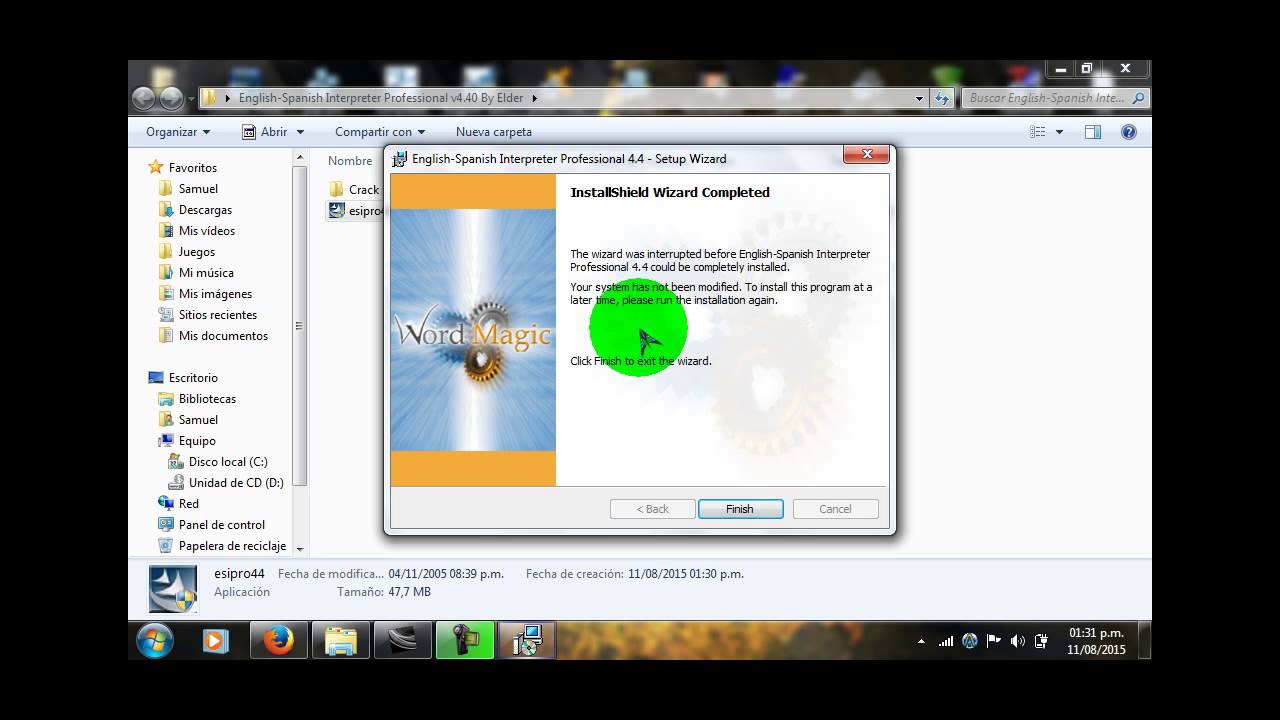Minimize the Explorer window

1061,69
